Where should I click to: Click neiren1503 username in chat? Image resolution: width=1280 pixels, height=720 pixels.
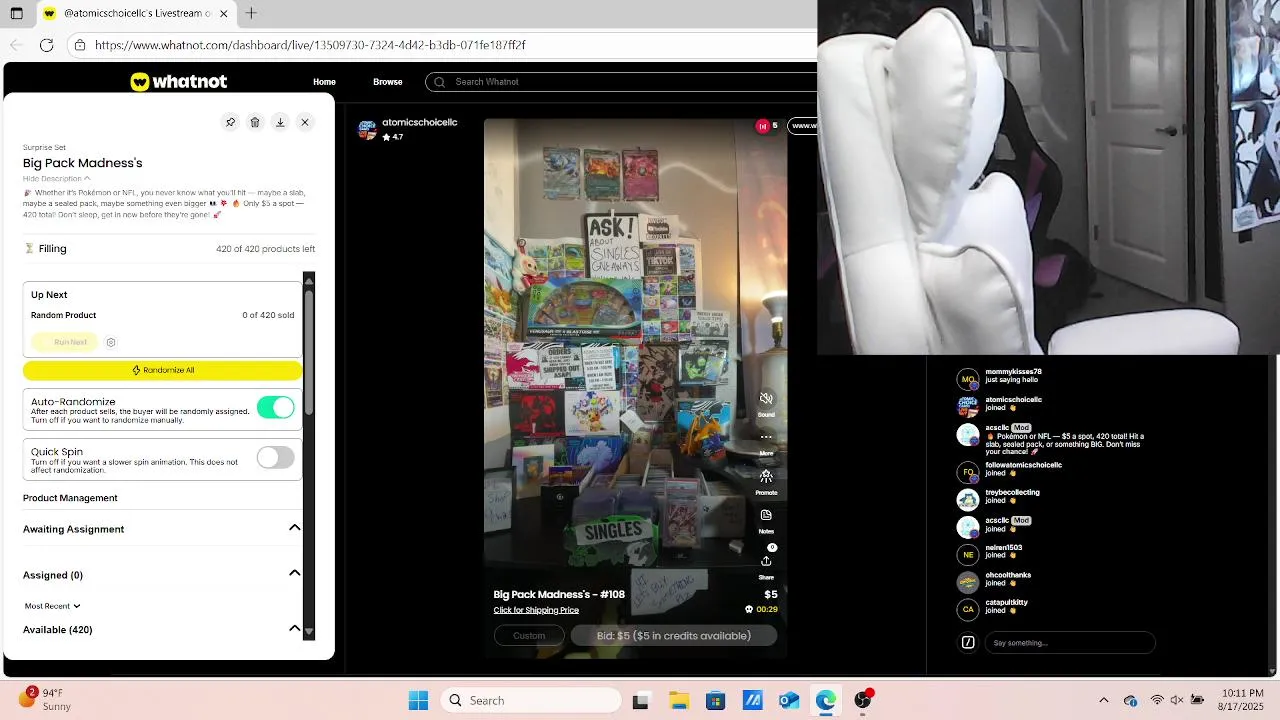(x=1003, y=548)
